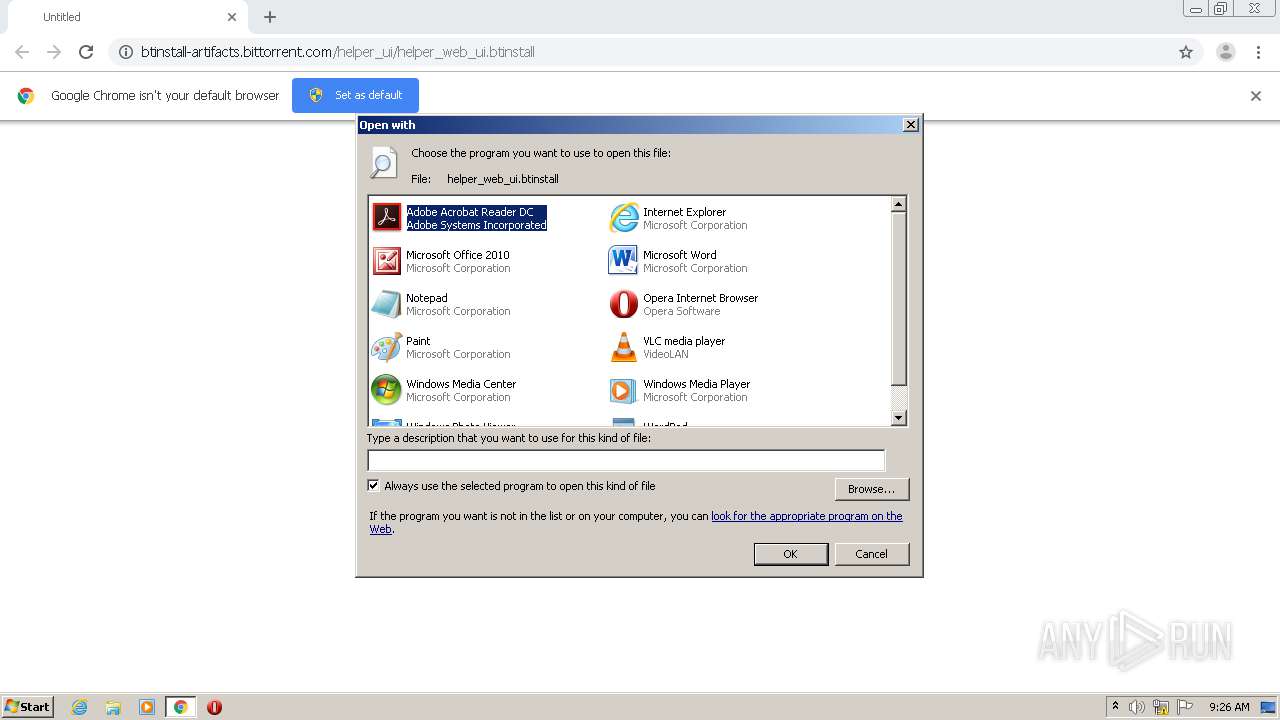Close the Open with dialog
Screen dimensions: 1280x720
pyautogui.click(x=910, y=125)
